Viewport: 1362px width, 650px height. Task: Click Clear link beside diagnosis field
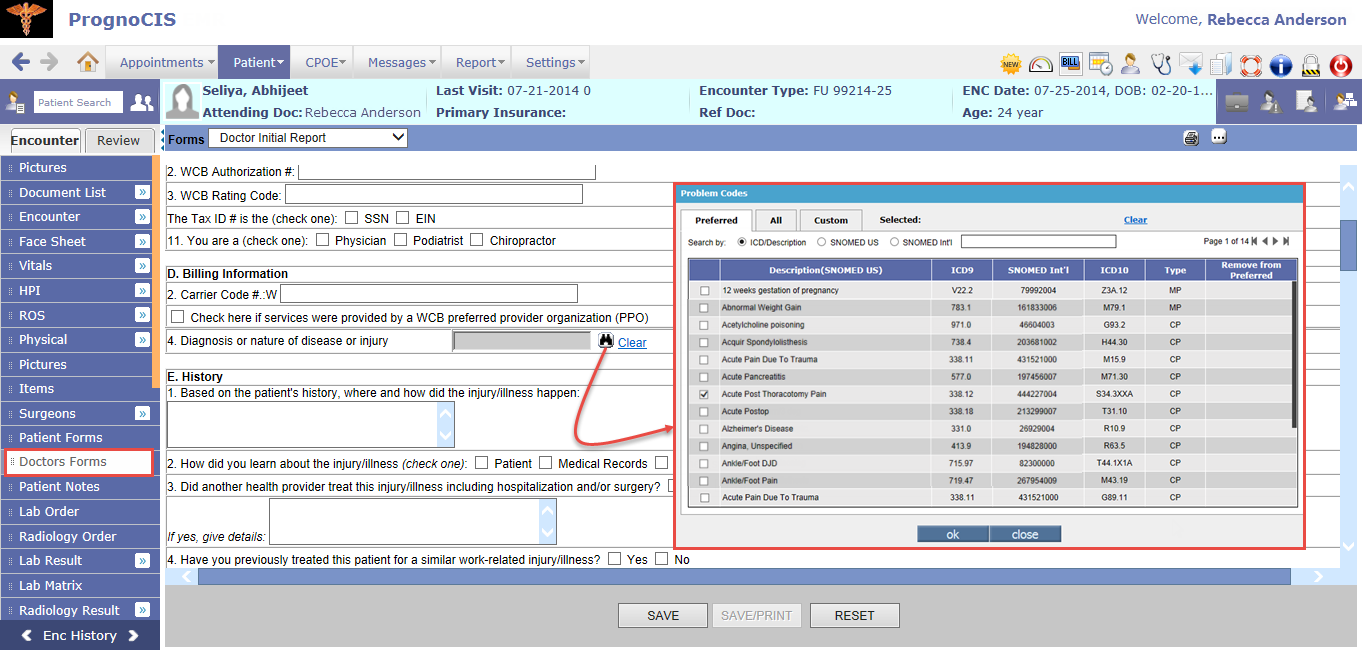click(x=632, y=343)
